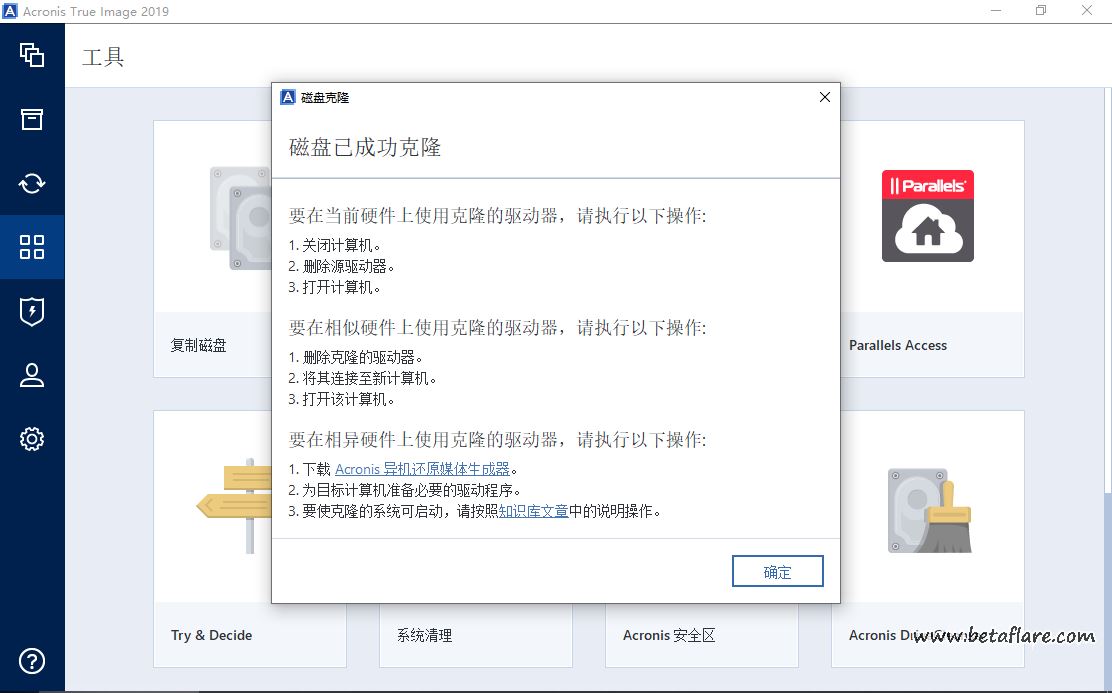The image size is (1112, 693).
Task: Open the Acronis 异机还原媒体生成器 link
Action: pyautogui.click(x=422, y=469)
